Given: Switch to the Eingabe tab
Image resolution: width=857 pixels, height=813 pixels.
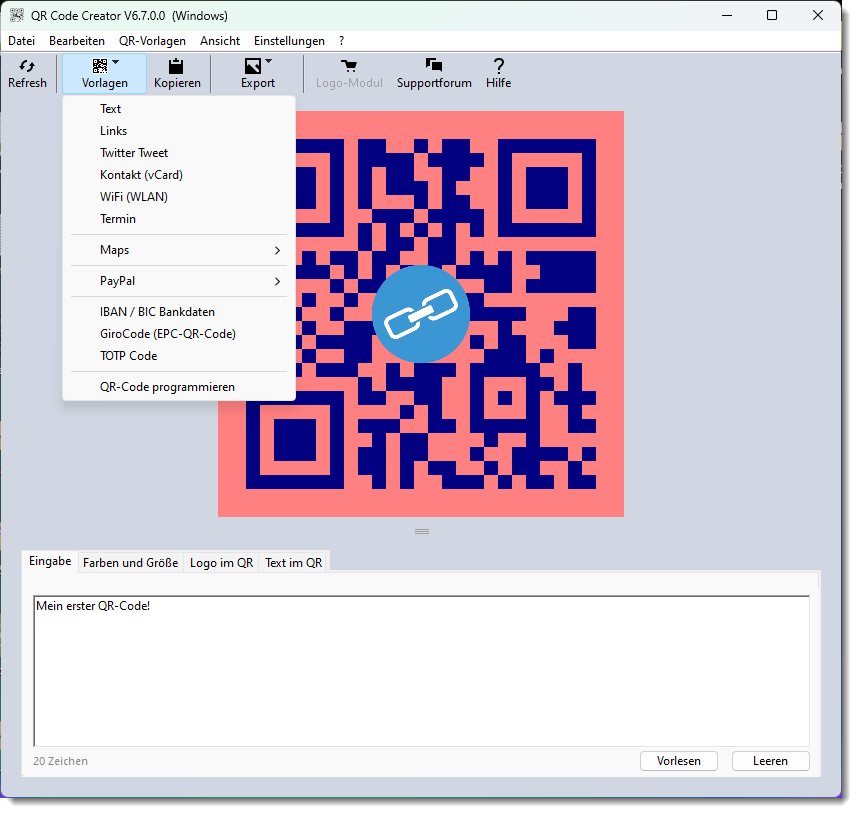Looking at the screenshot, I should (x=50, y=562).
